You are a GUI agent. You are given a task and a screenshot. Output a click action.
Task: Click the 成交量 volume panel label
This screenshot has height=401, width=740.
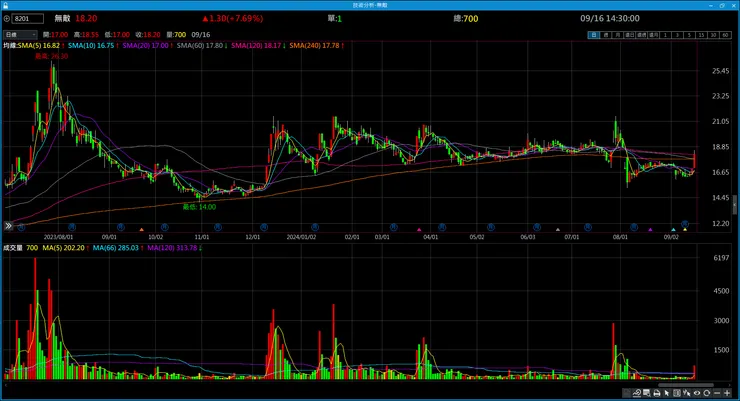pos(13,248)
